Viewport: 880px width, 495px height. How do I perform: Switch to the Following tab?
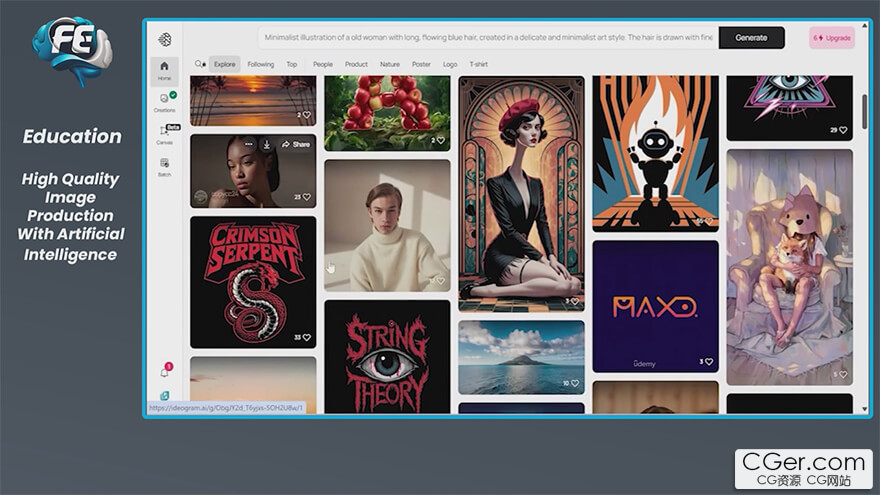tap(261, 64)
